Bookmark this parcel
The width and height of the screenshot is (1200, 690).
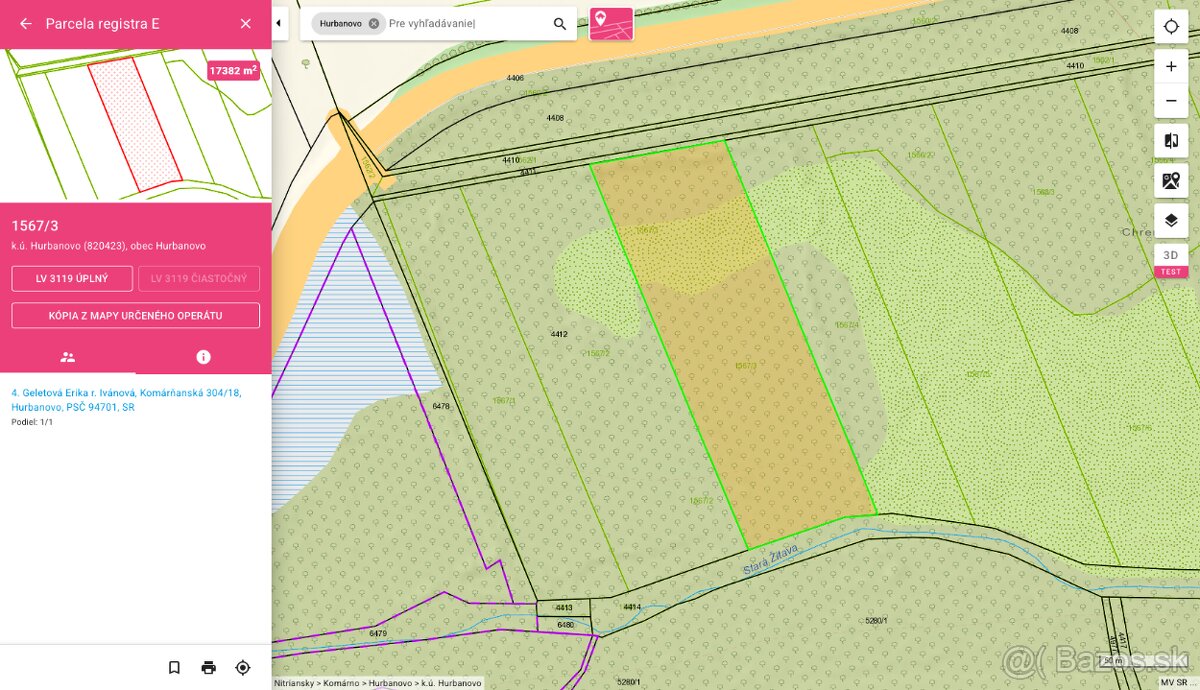(x=174, y=667)
